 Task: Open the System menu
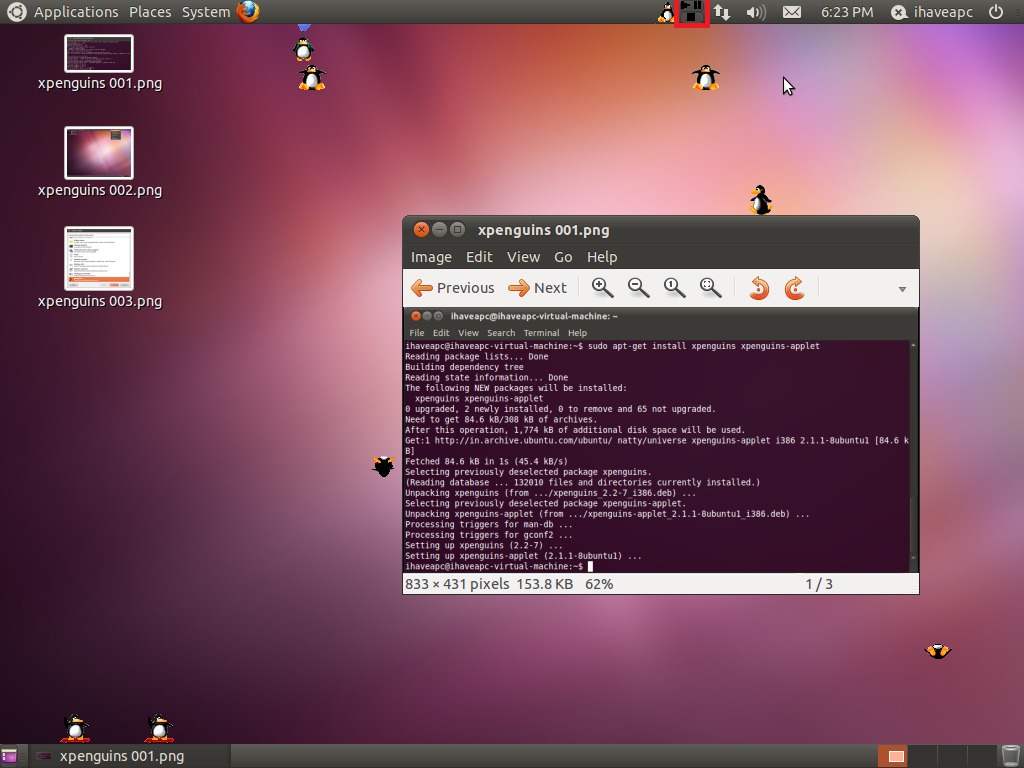tap(206, 12)
